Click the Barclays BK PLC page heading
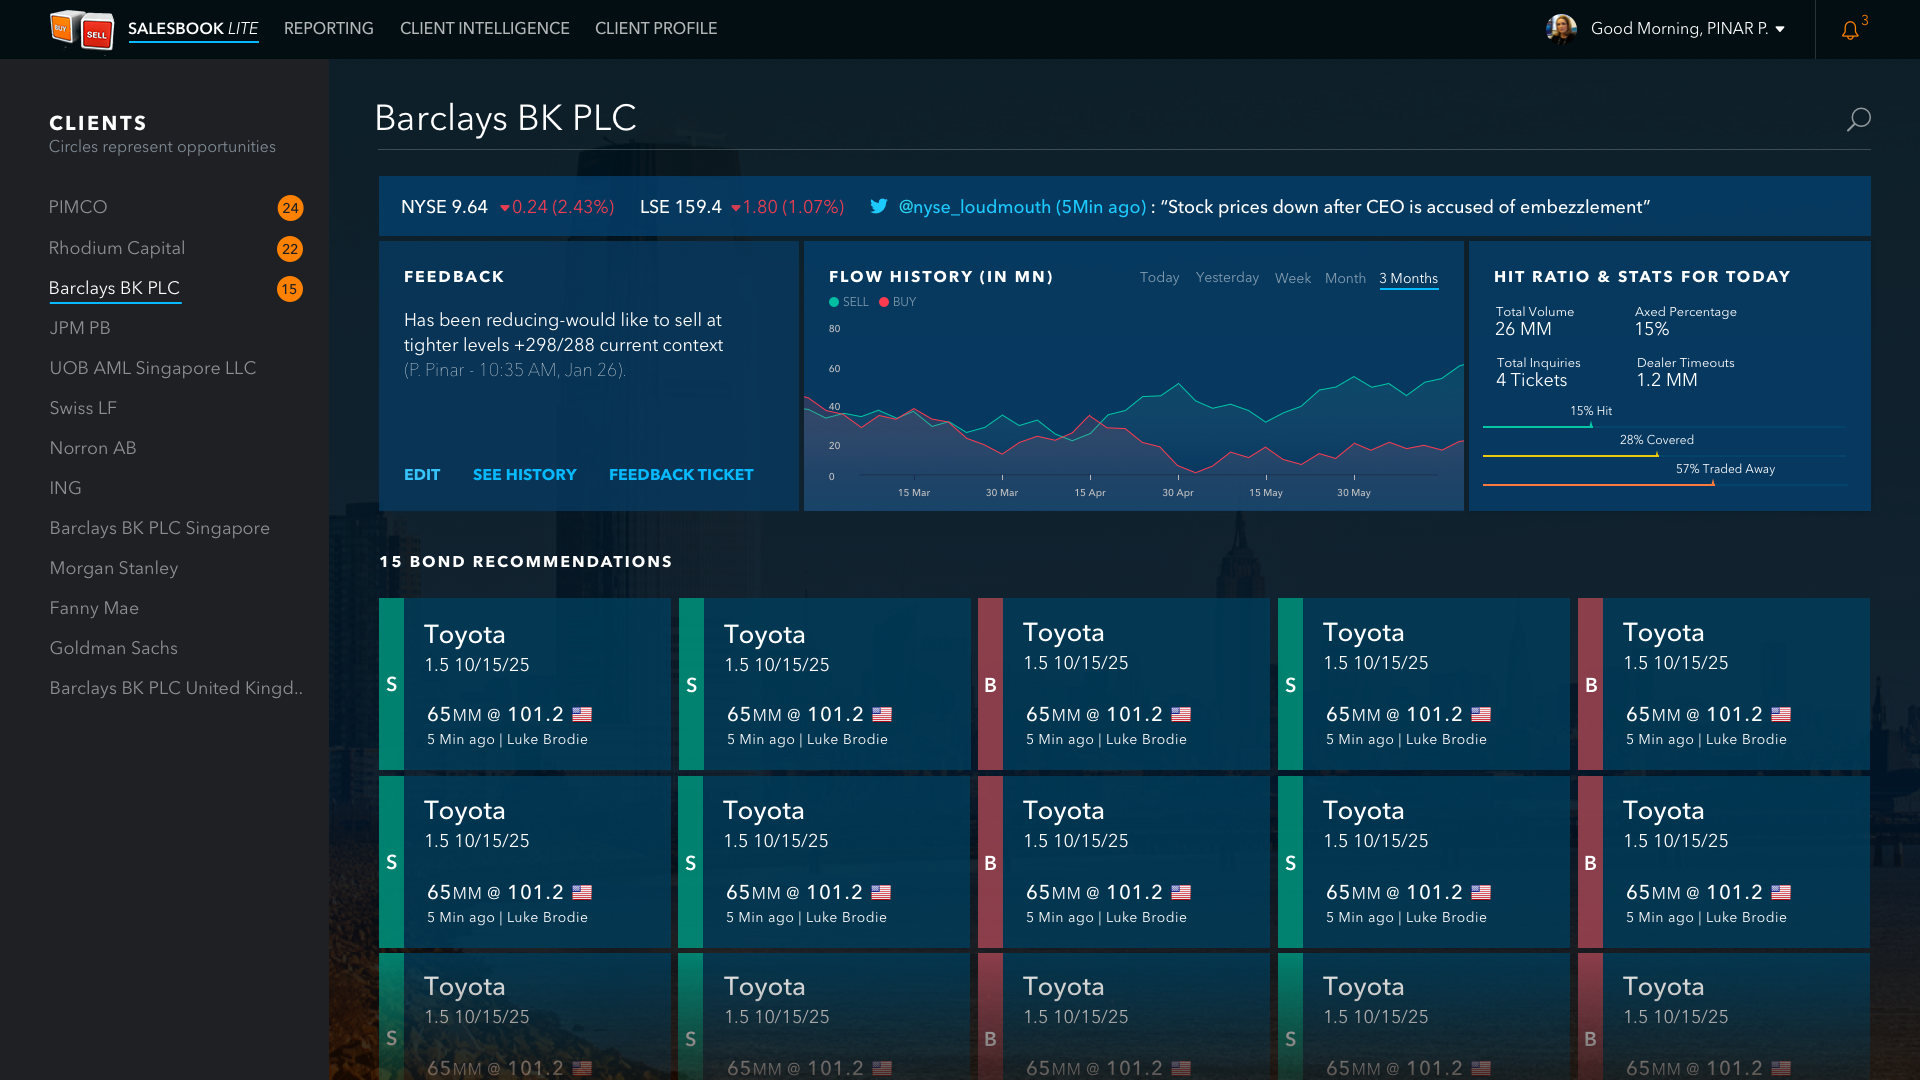1920x1080 pixels. [x=505, y=118]
